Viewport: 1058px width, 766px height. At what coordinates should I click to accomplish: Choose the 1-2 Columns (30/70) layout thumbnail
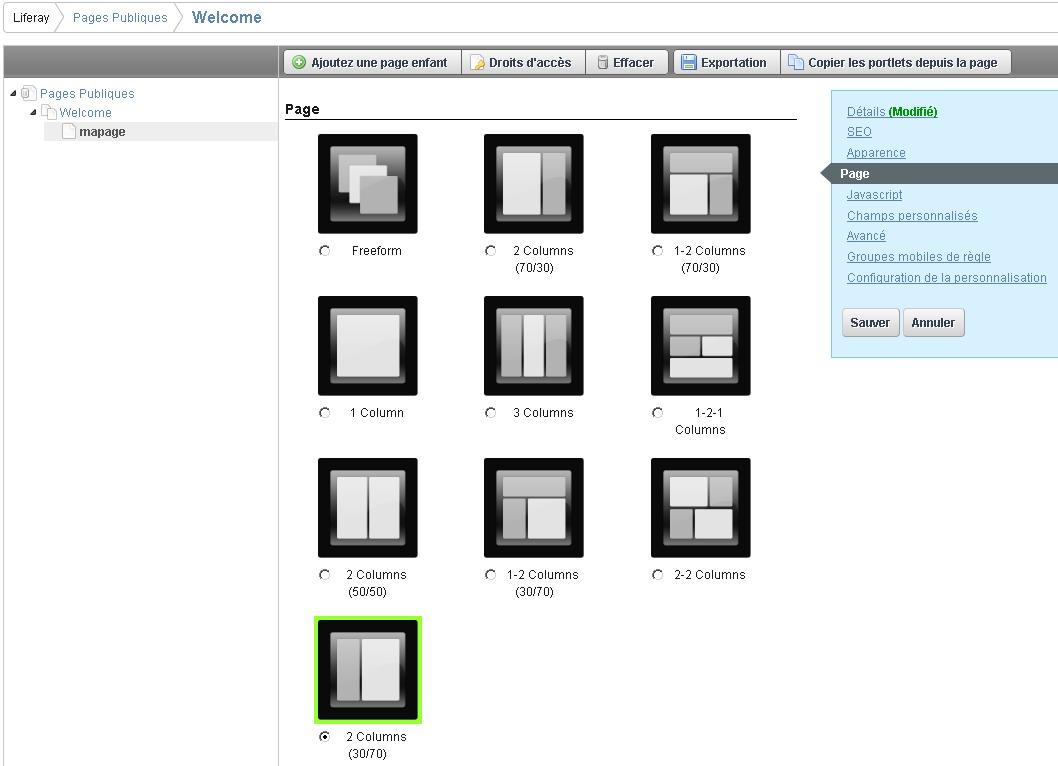tap(533, 508)
